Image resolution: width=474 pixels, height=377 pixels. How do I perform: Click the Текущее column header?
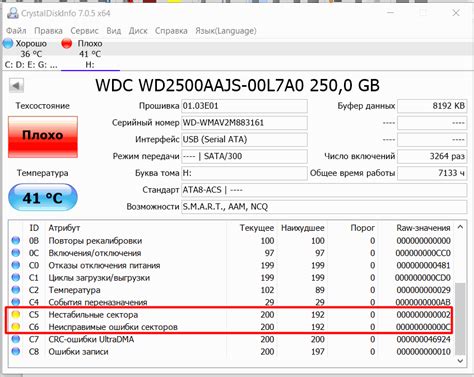(x=257, y=228)
